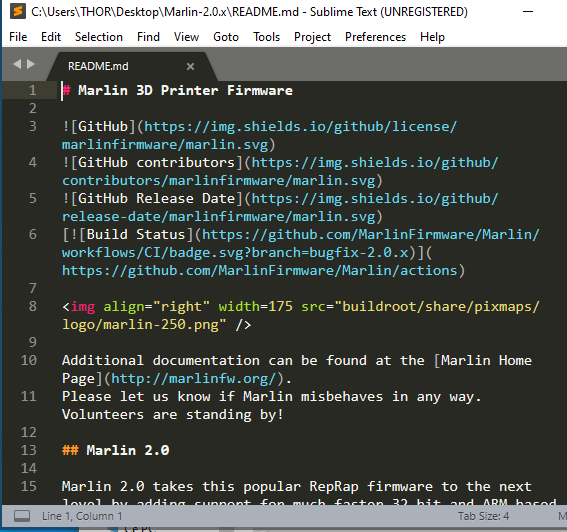567x532 pixels.
Task: Click the '[GitHub Release Date]' label text
Action: point(157,199)
